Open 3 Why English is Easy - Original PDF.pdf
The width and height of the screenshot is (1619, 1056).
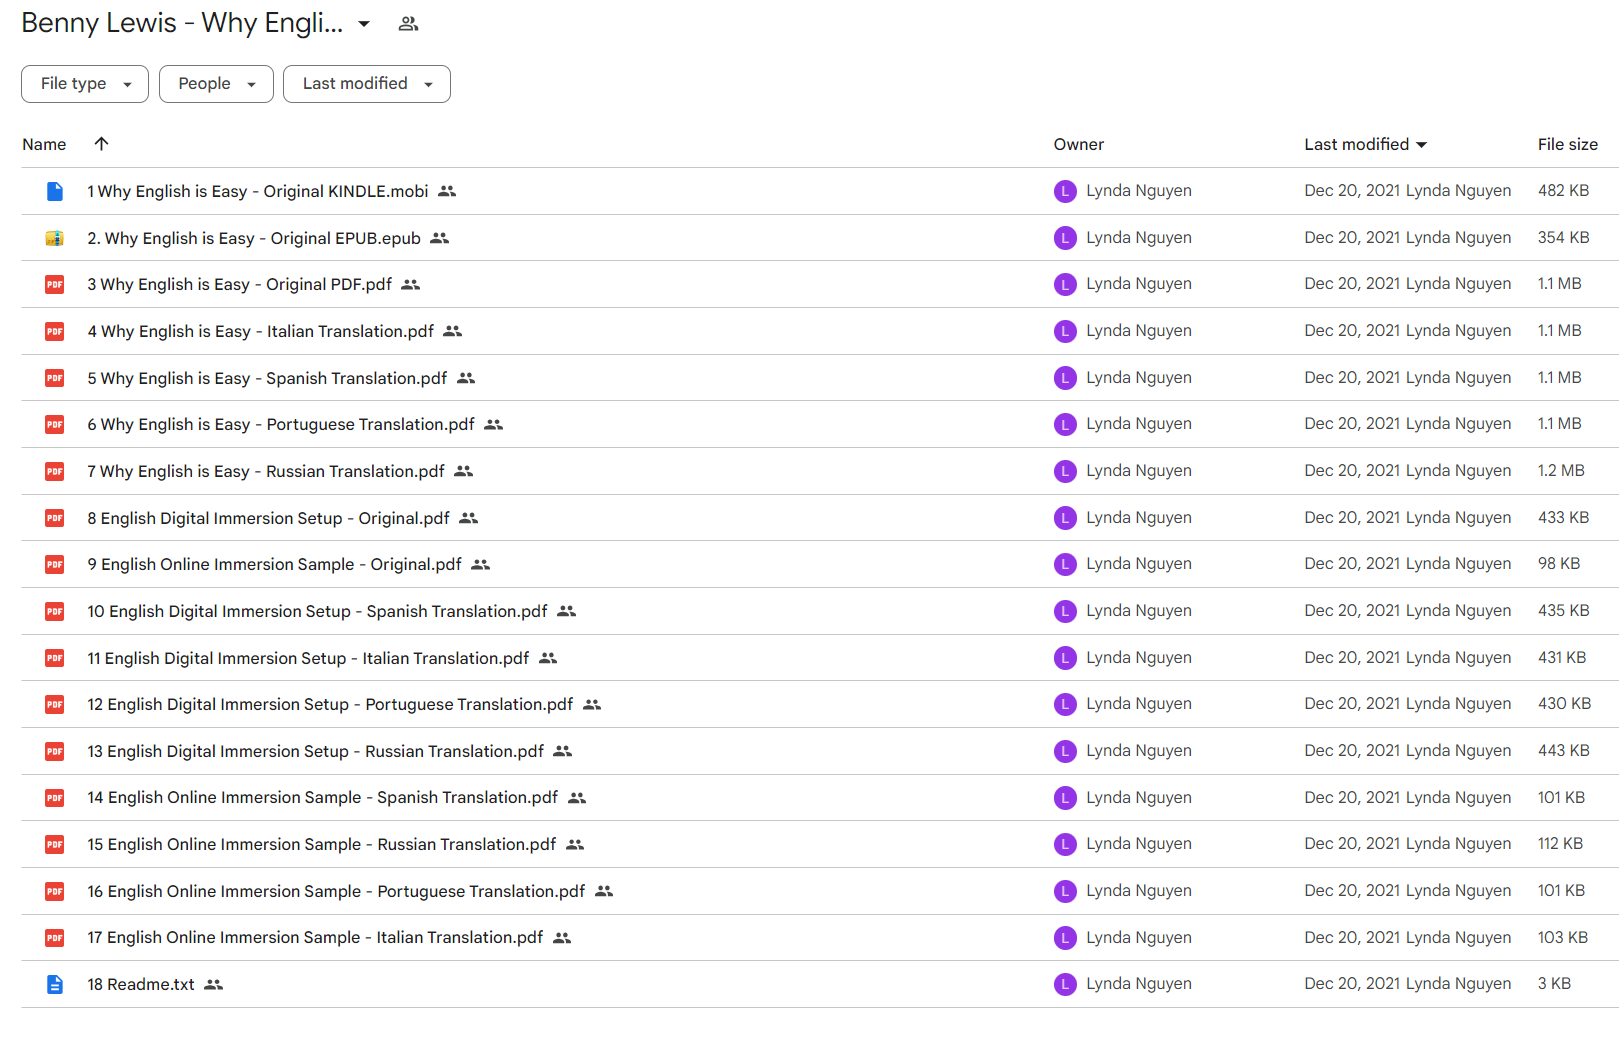pyautogui.click(x=240, y=285)
